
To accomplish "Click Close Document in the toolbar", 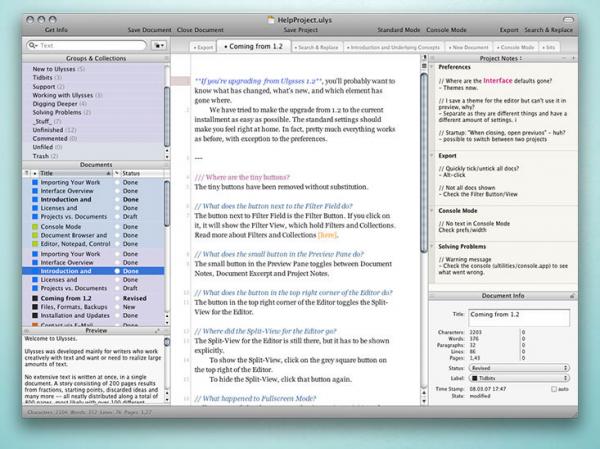I will [x=200, y=30].
